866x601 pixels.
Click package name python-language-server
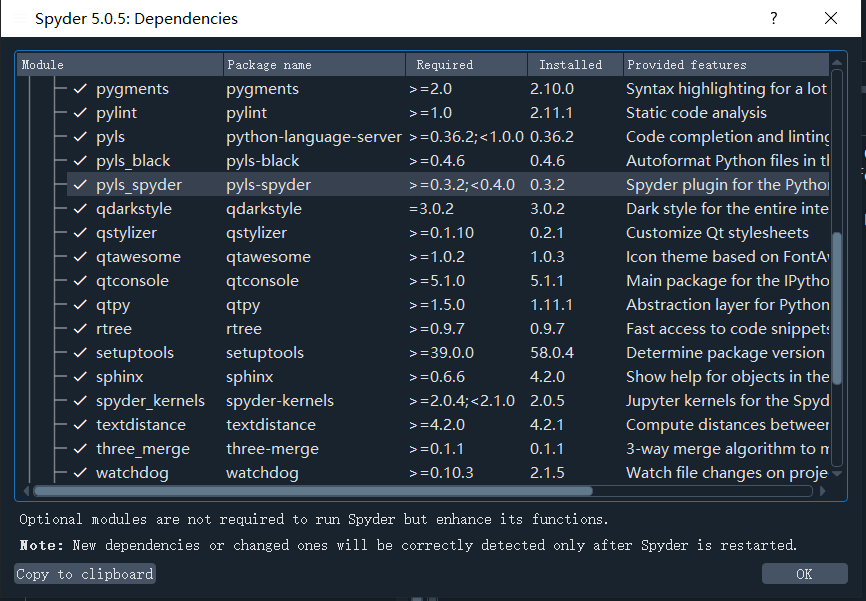314,137
